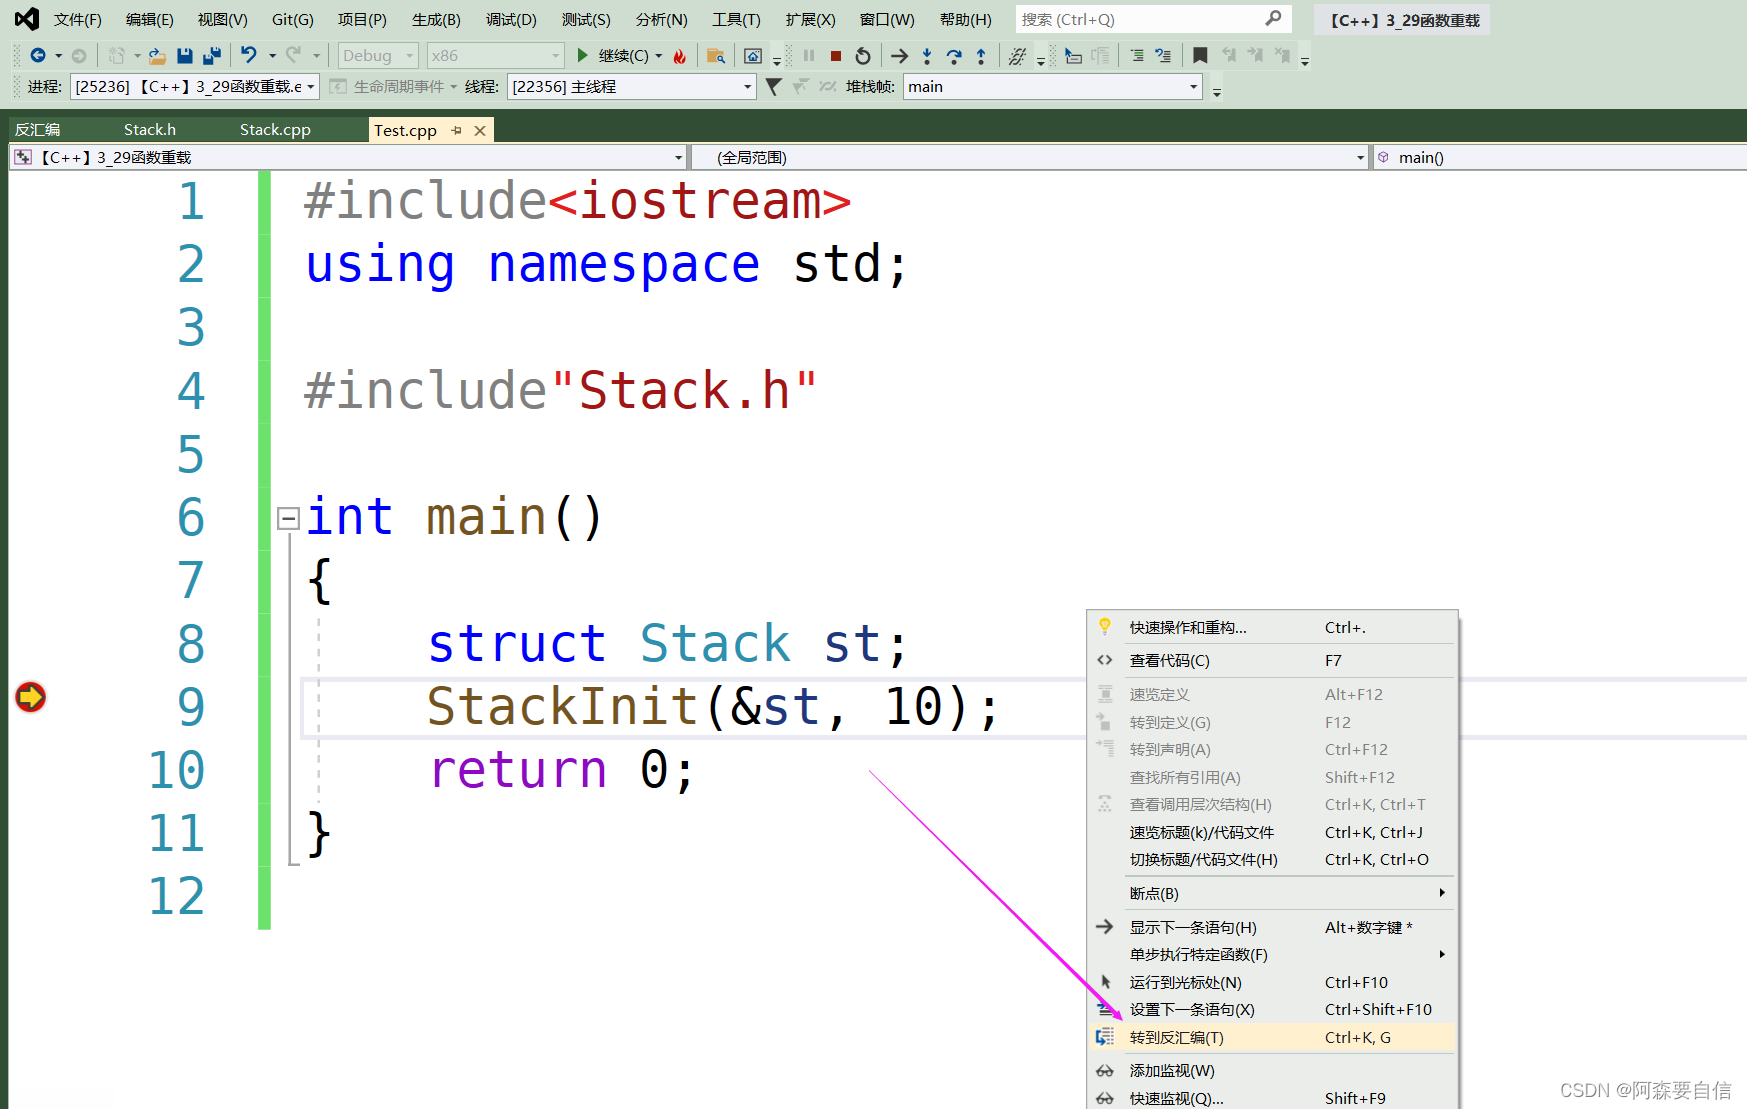This screenshot has height=1109, width=1747.
Task: Open the process selection dropdown
Action: point(195,87)
